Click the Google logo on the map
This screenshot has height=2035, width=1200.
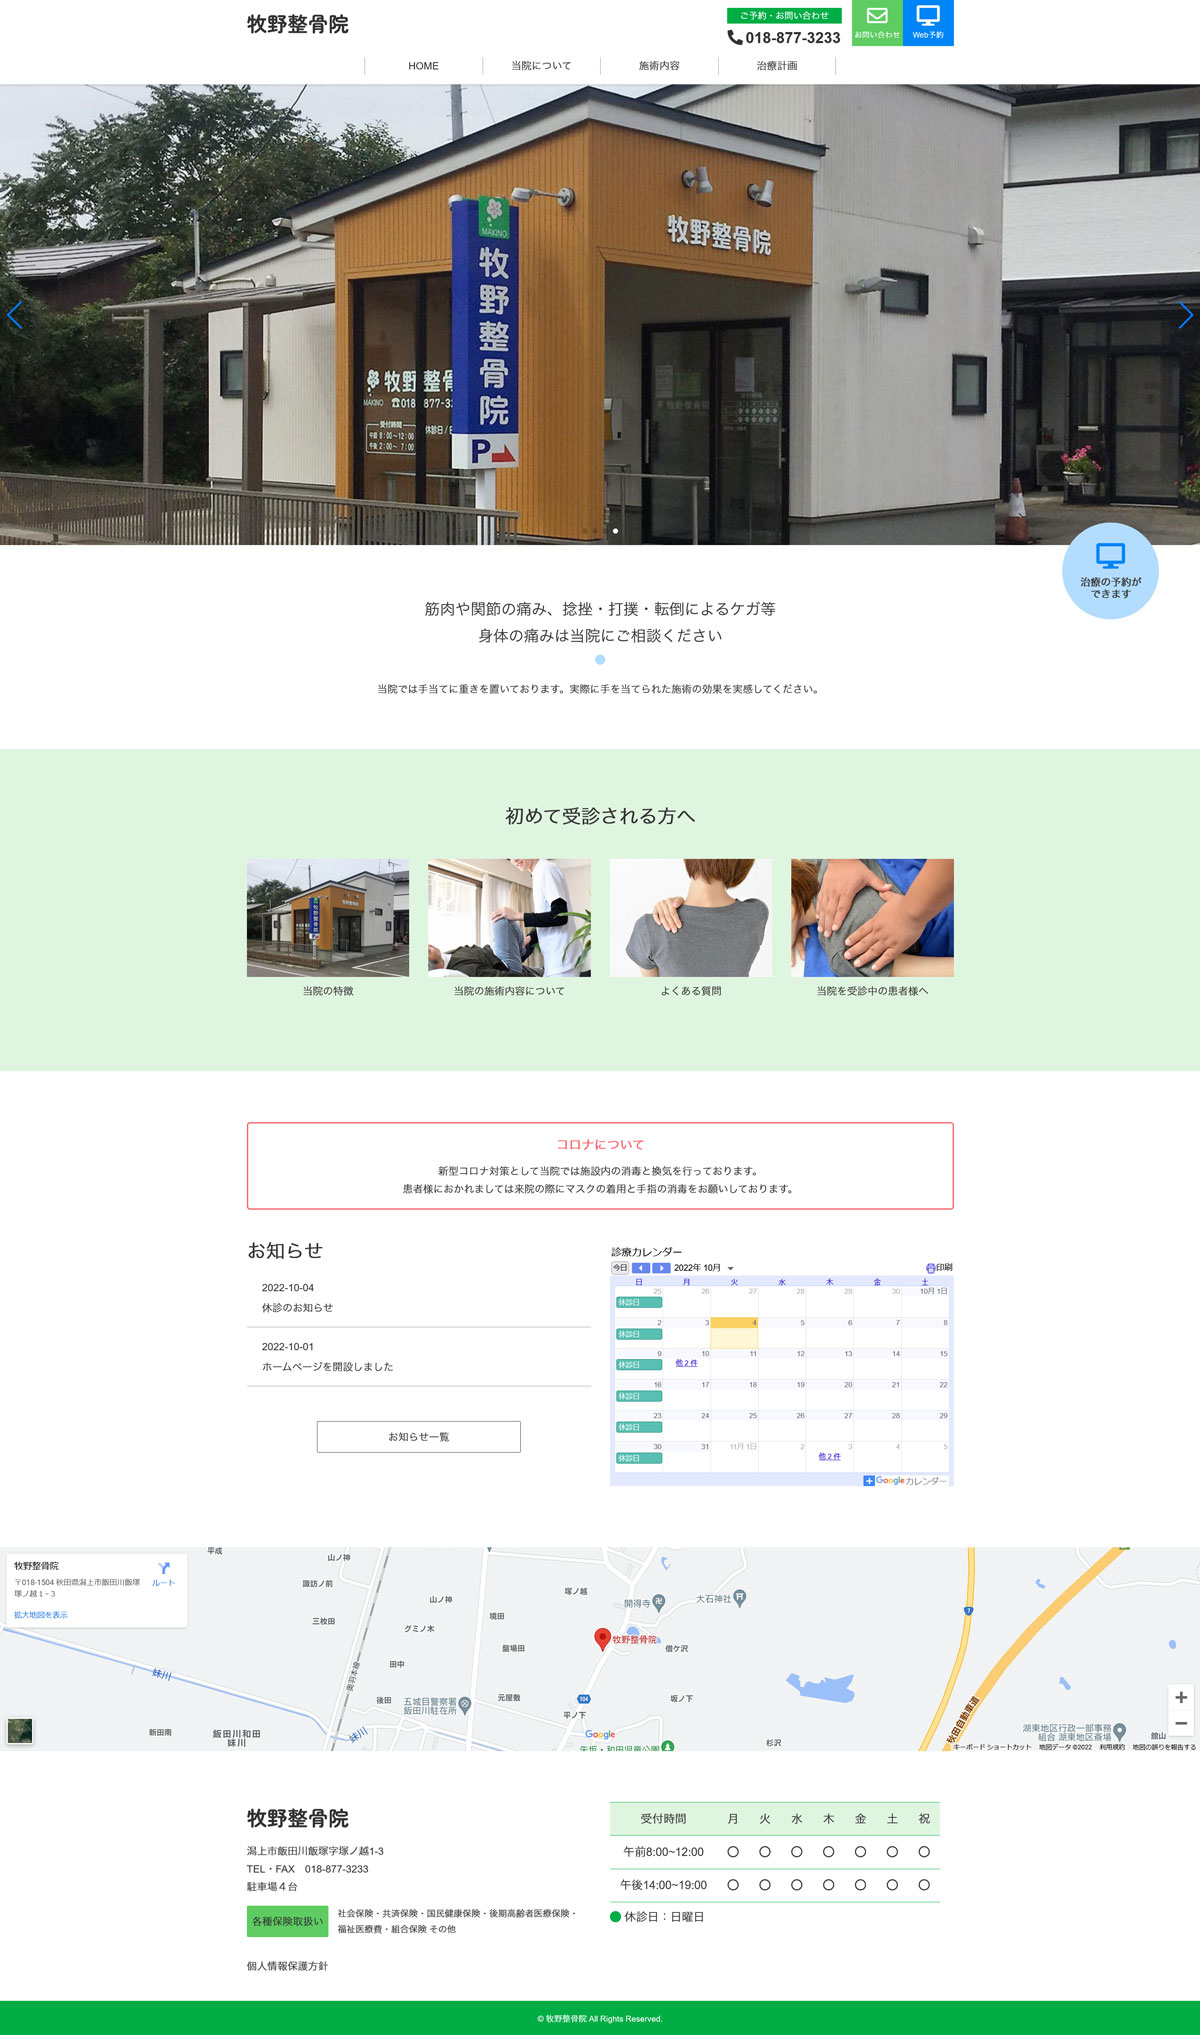click(x=600, y=1735)
